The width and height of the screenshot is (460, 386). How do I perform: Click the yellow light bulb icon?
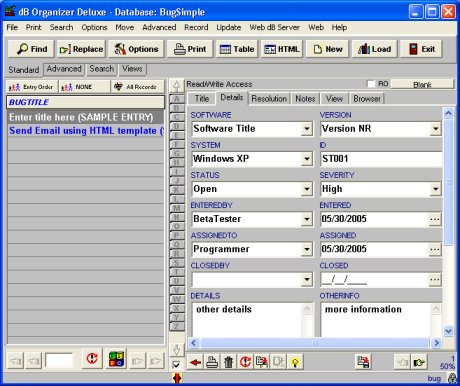[295, 362]
